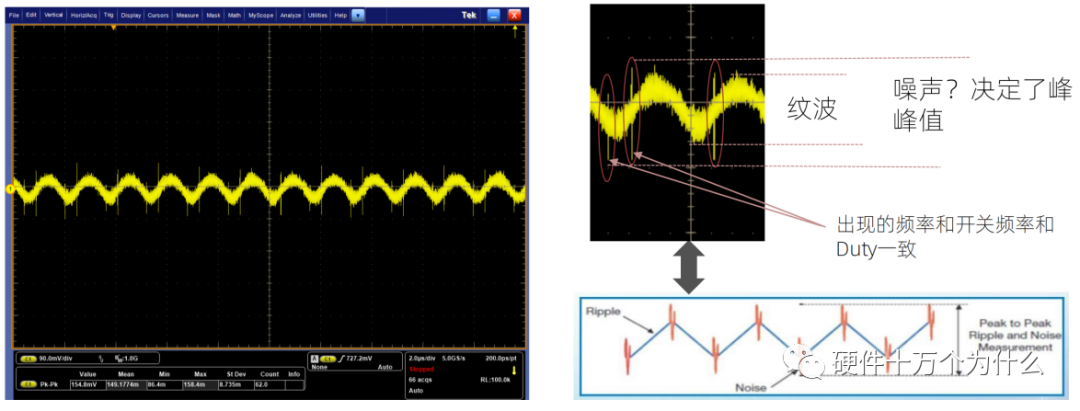The height and width of the screenshot is (411, 1080).
Task: Click the Pk-Pk Value field 154.8mV
Action: pyautogui.click(x=87, y=383)
